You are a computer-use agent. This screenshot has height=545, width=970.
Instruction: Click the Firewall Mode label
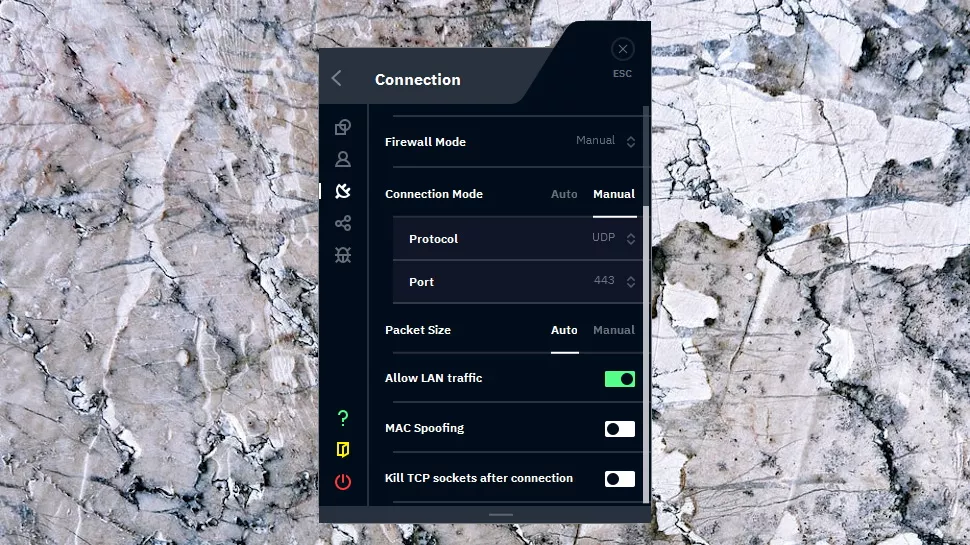point(425,142)
